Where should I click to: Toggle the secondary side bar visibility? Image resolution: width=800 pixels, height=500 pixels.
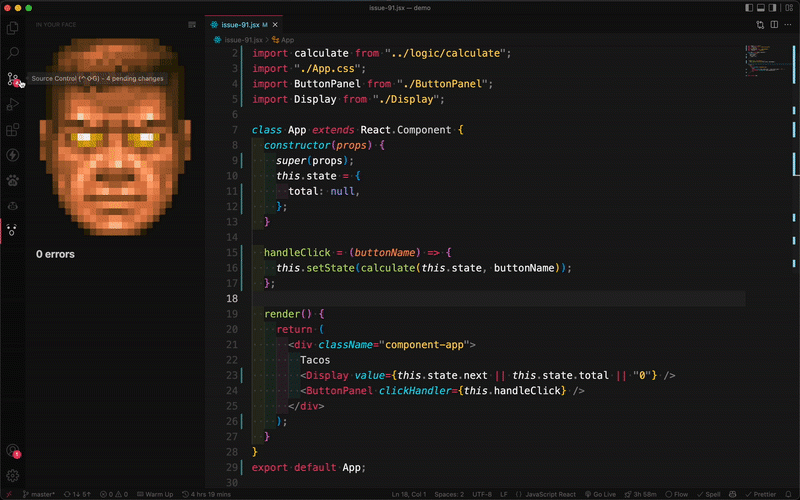(x=772, y=8)
